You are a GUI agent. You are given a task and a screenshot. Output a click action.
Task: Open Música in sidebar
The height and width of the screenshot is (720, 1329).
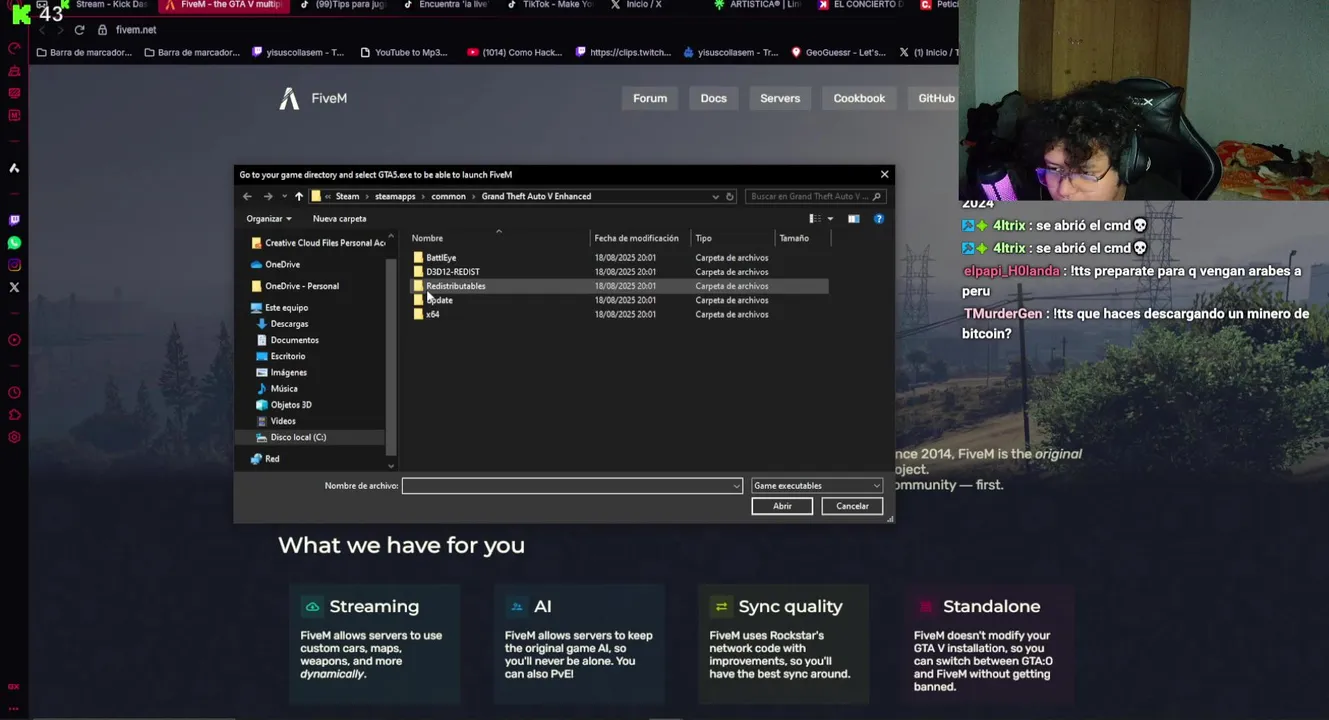pyautogui.click(x=277, y=388)
